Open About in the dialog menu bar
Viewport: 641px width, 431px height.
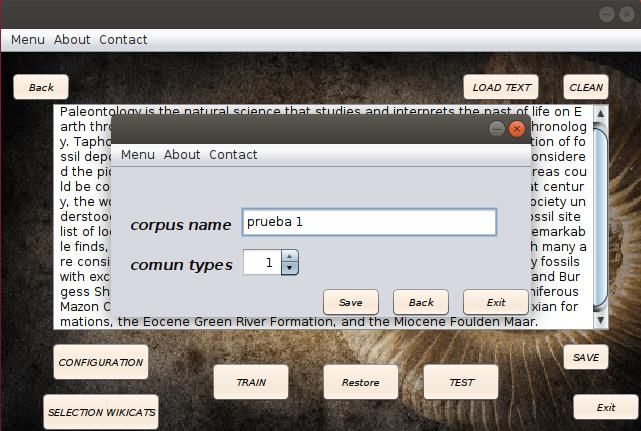(181, 155)
